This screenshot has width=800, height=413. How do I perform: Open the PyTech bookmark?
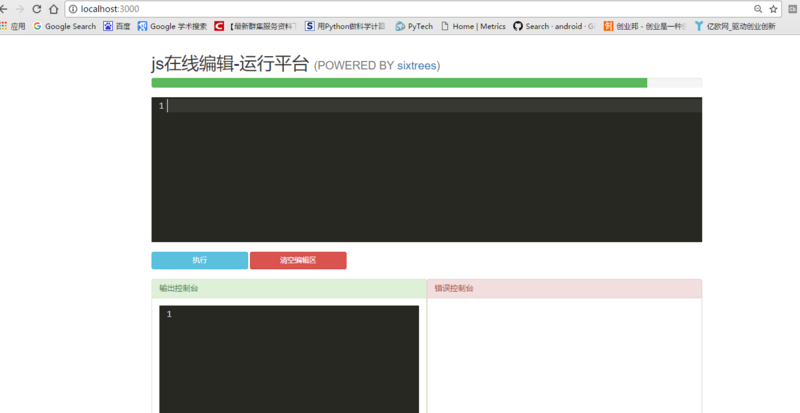click(414, 26)
